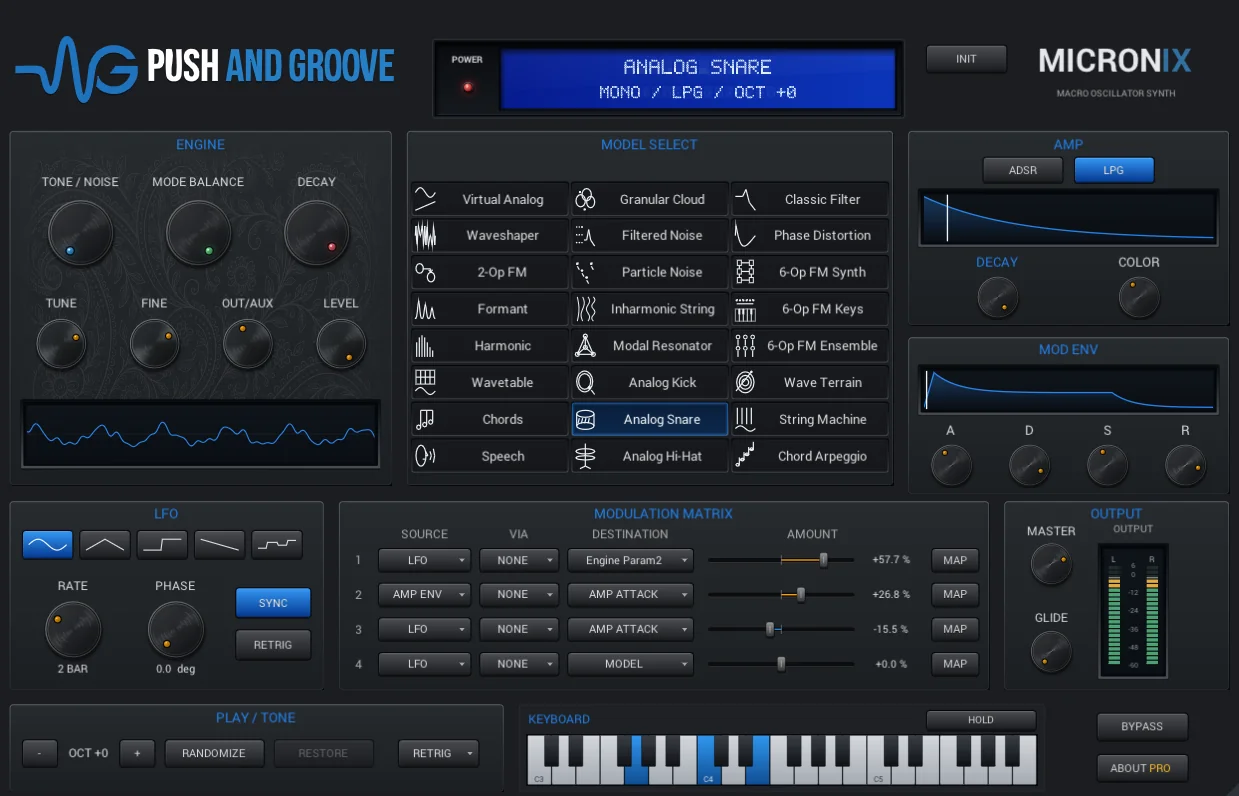Select the sine LFO waveform

click(x=48, y=545)
